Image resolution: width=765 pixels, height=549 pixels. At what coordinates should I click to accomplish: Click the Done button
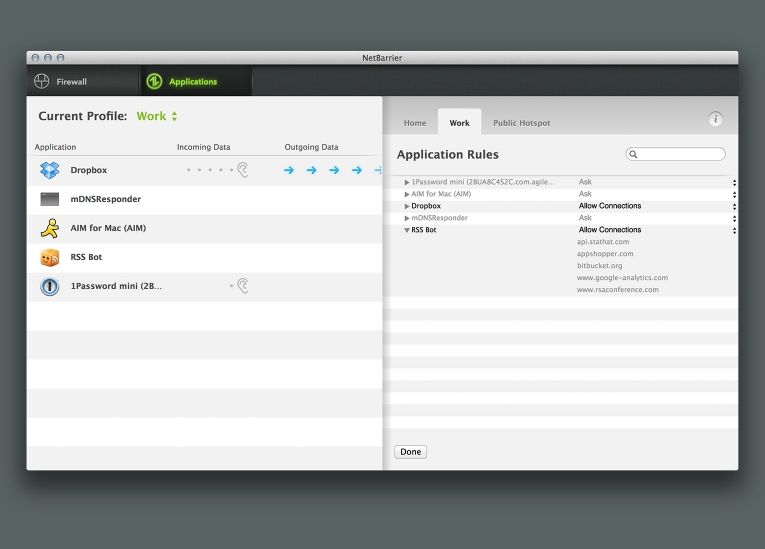coord(410,452)
